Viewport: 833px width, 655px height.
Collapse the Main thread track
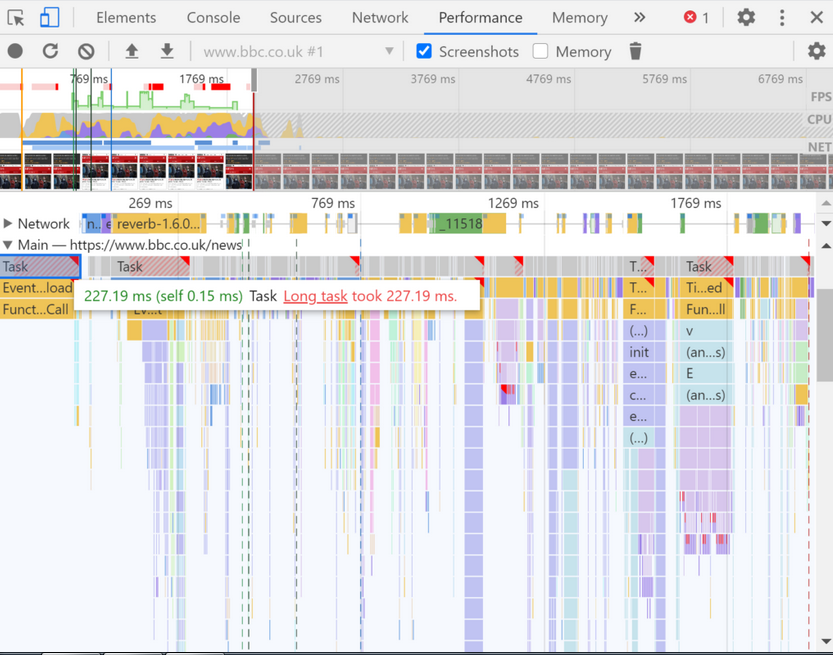tap(7, 245)
